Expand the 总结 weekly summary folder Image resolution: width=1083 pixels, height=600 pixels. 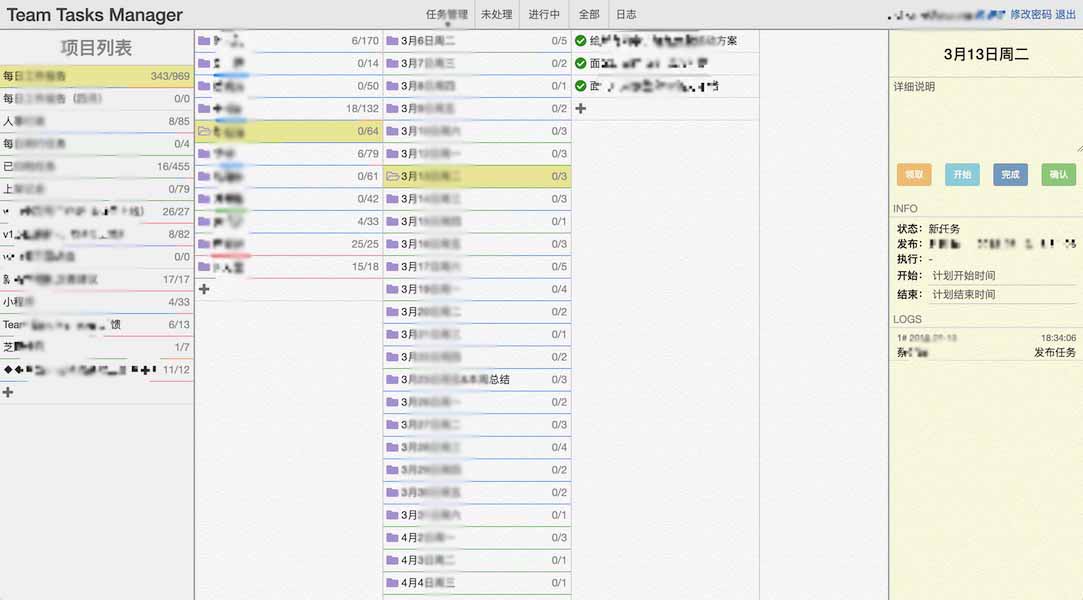(393, 380)
